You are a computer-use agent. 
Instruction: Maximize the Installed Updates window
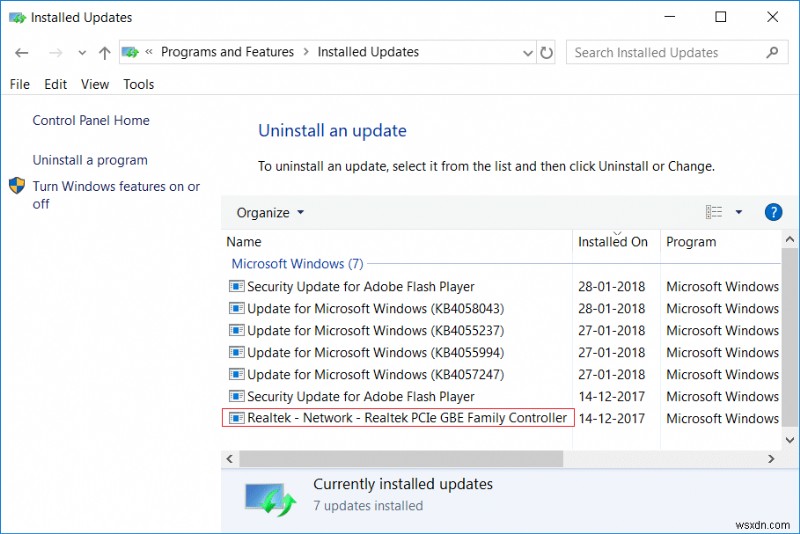tap(721, 17)
